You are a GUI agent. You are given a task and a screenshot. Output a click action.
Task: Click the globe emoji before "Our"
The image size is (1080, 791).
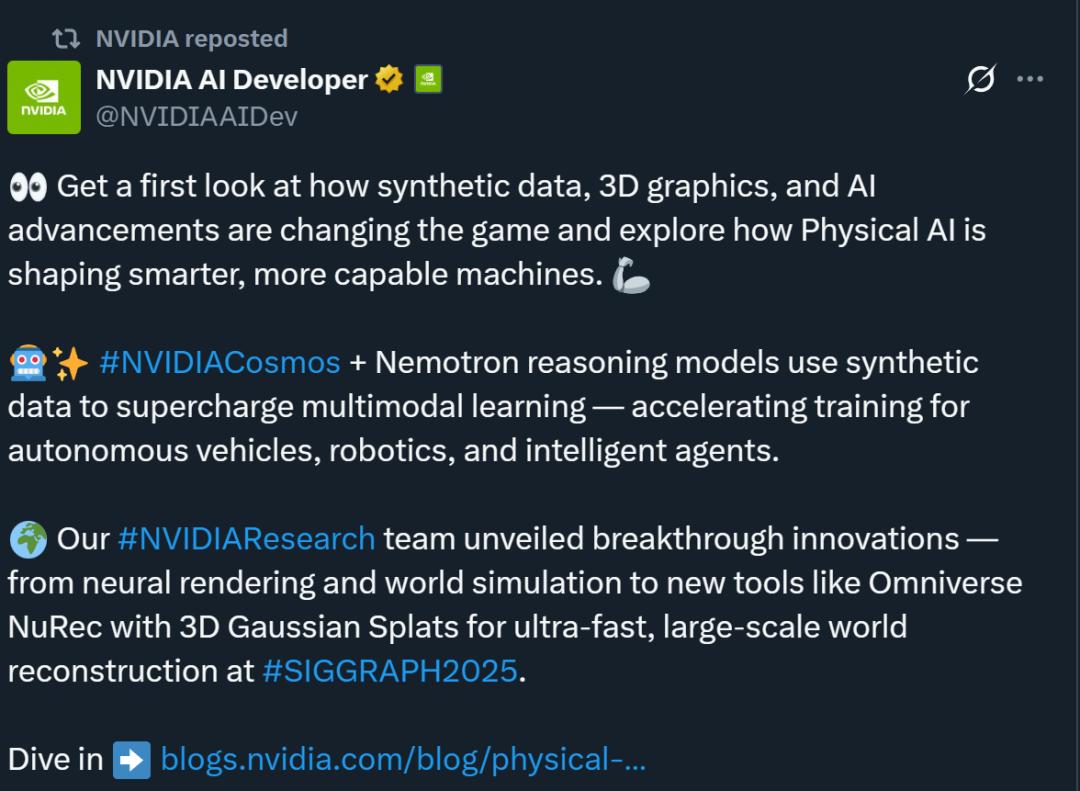click(27, 539)
